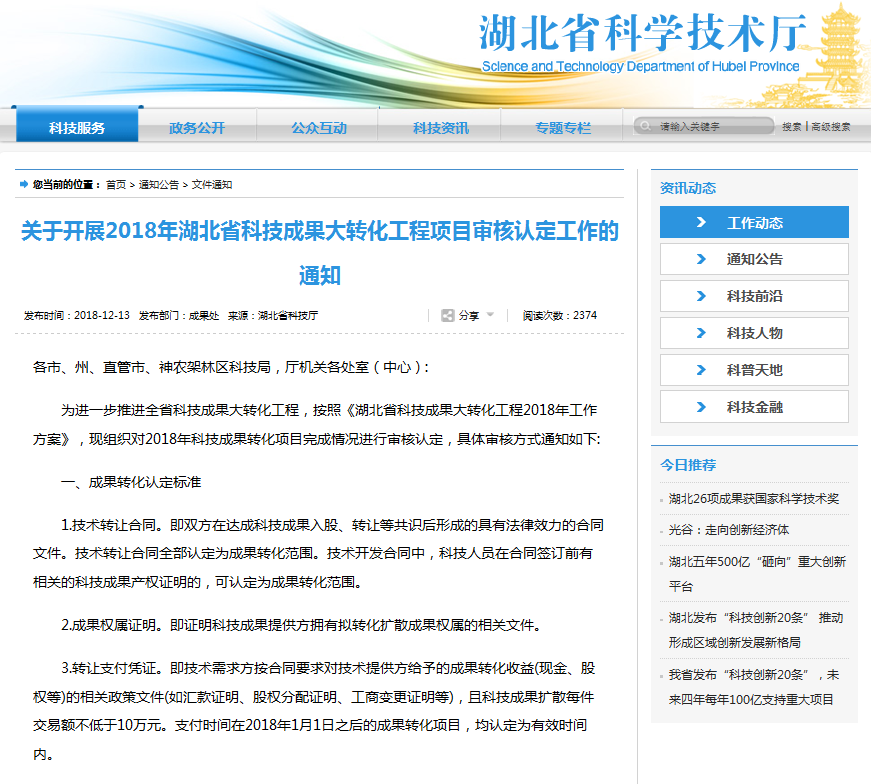Open 科技前沿 sidebar menu item
The height and width of the screenshot is (784, 871).
click(x=754, y=296)
